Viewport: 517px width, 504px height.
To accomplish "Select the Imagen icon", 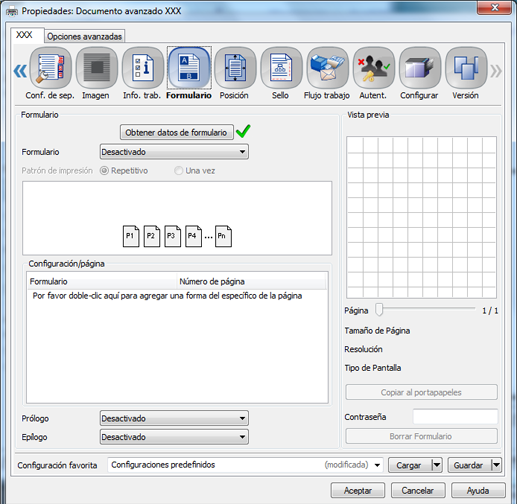I will click(97, 68).
